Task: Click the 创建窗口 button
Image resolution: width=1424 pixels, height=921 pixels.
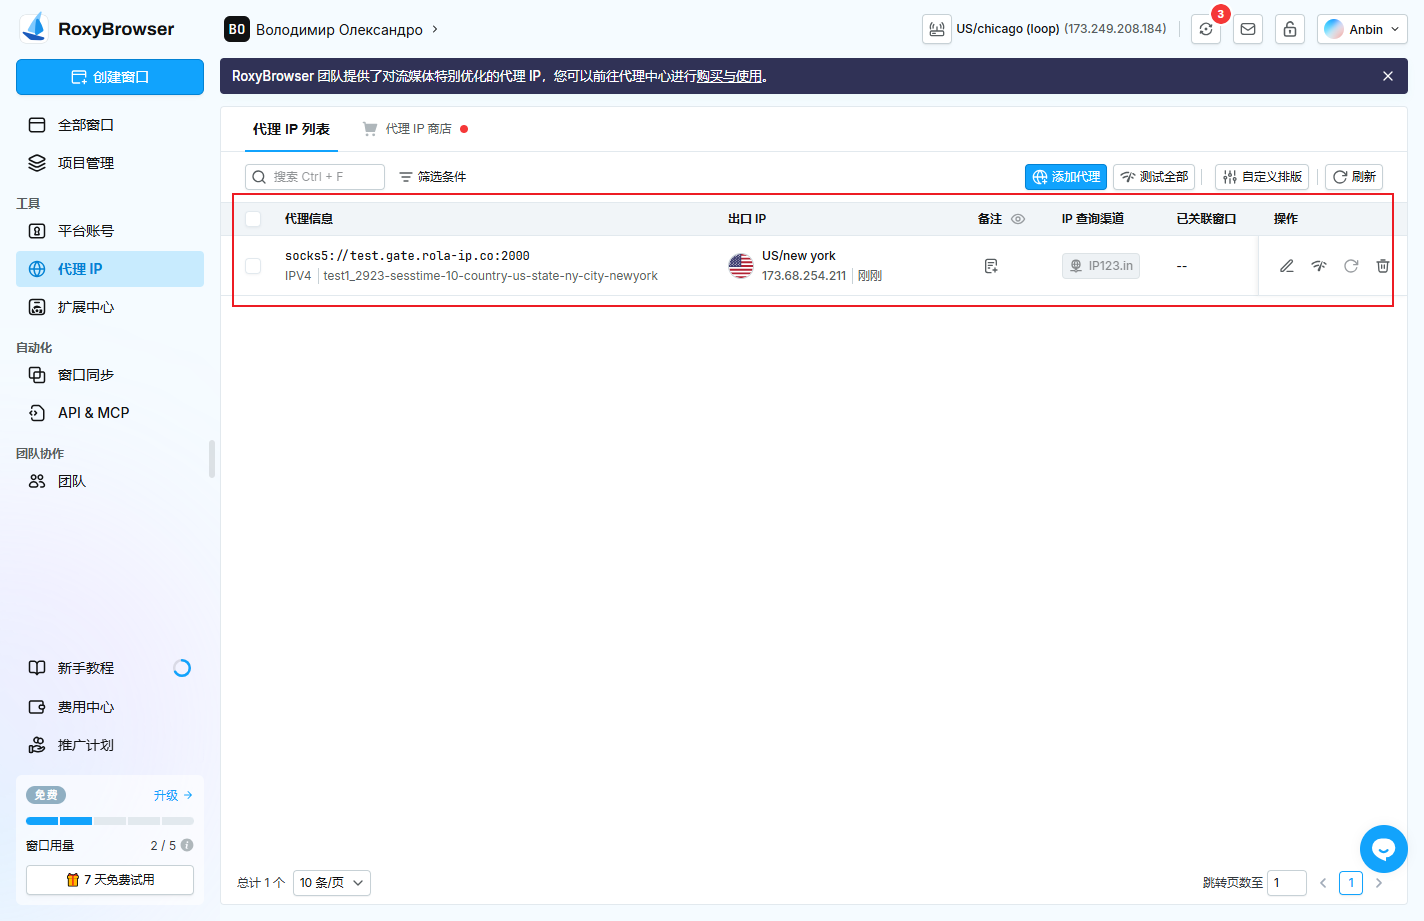Action: 110,77
